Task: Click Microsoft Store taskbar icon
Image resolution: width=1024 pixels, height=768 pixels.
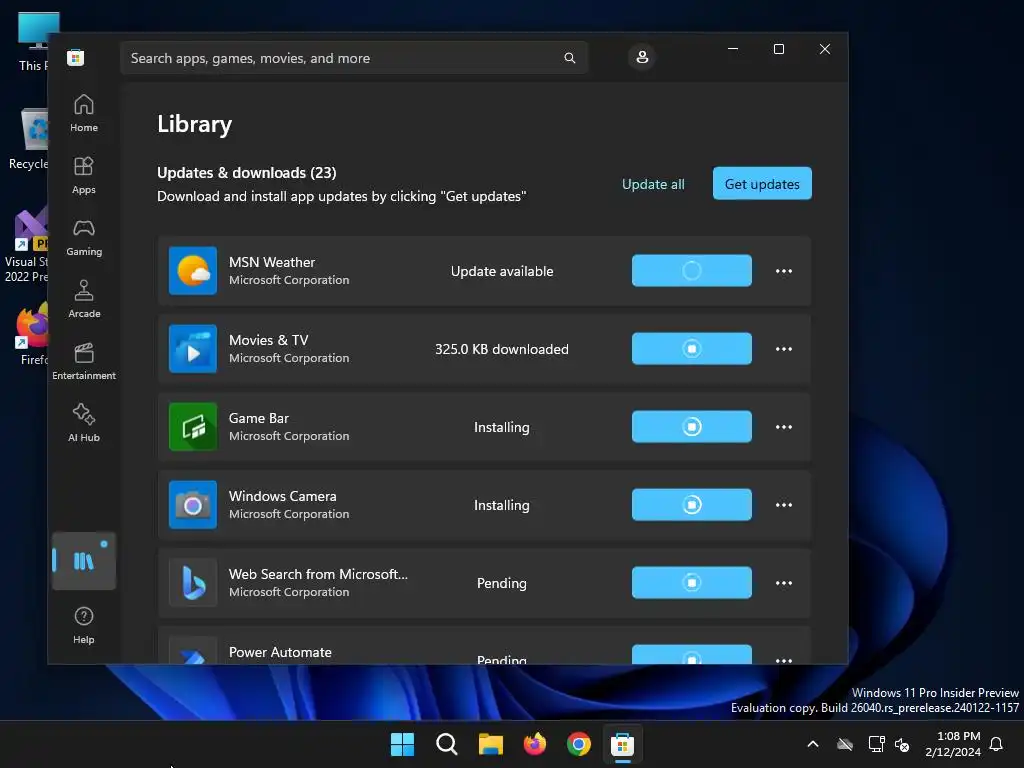Action: (623, 744)
